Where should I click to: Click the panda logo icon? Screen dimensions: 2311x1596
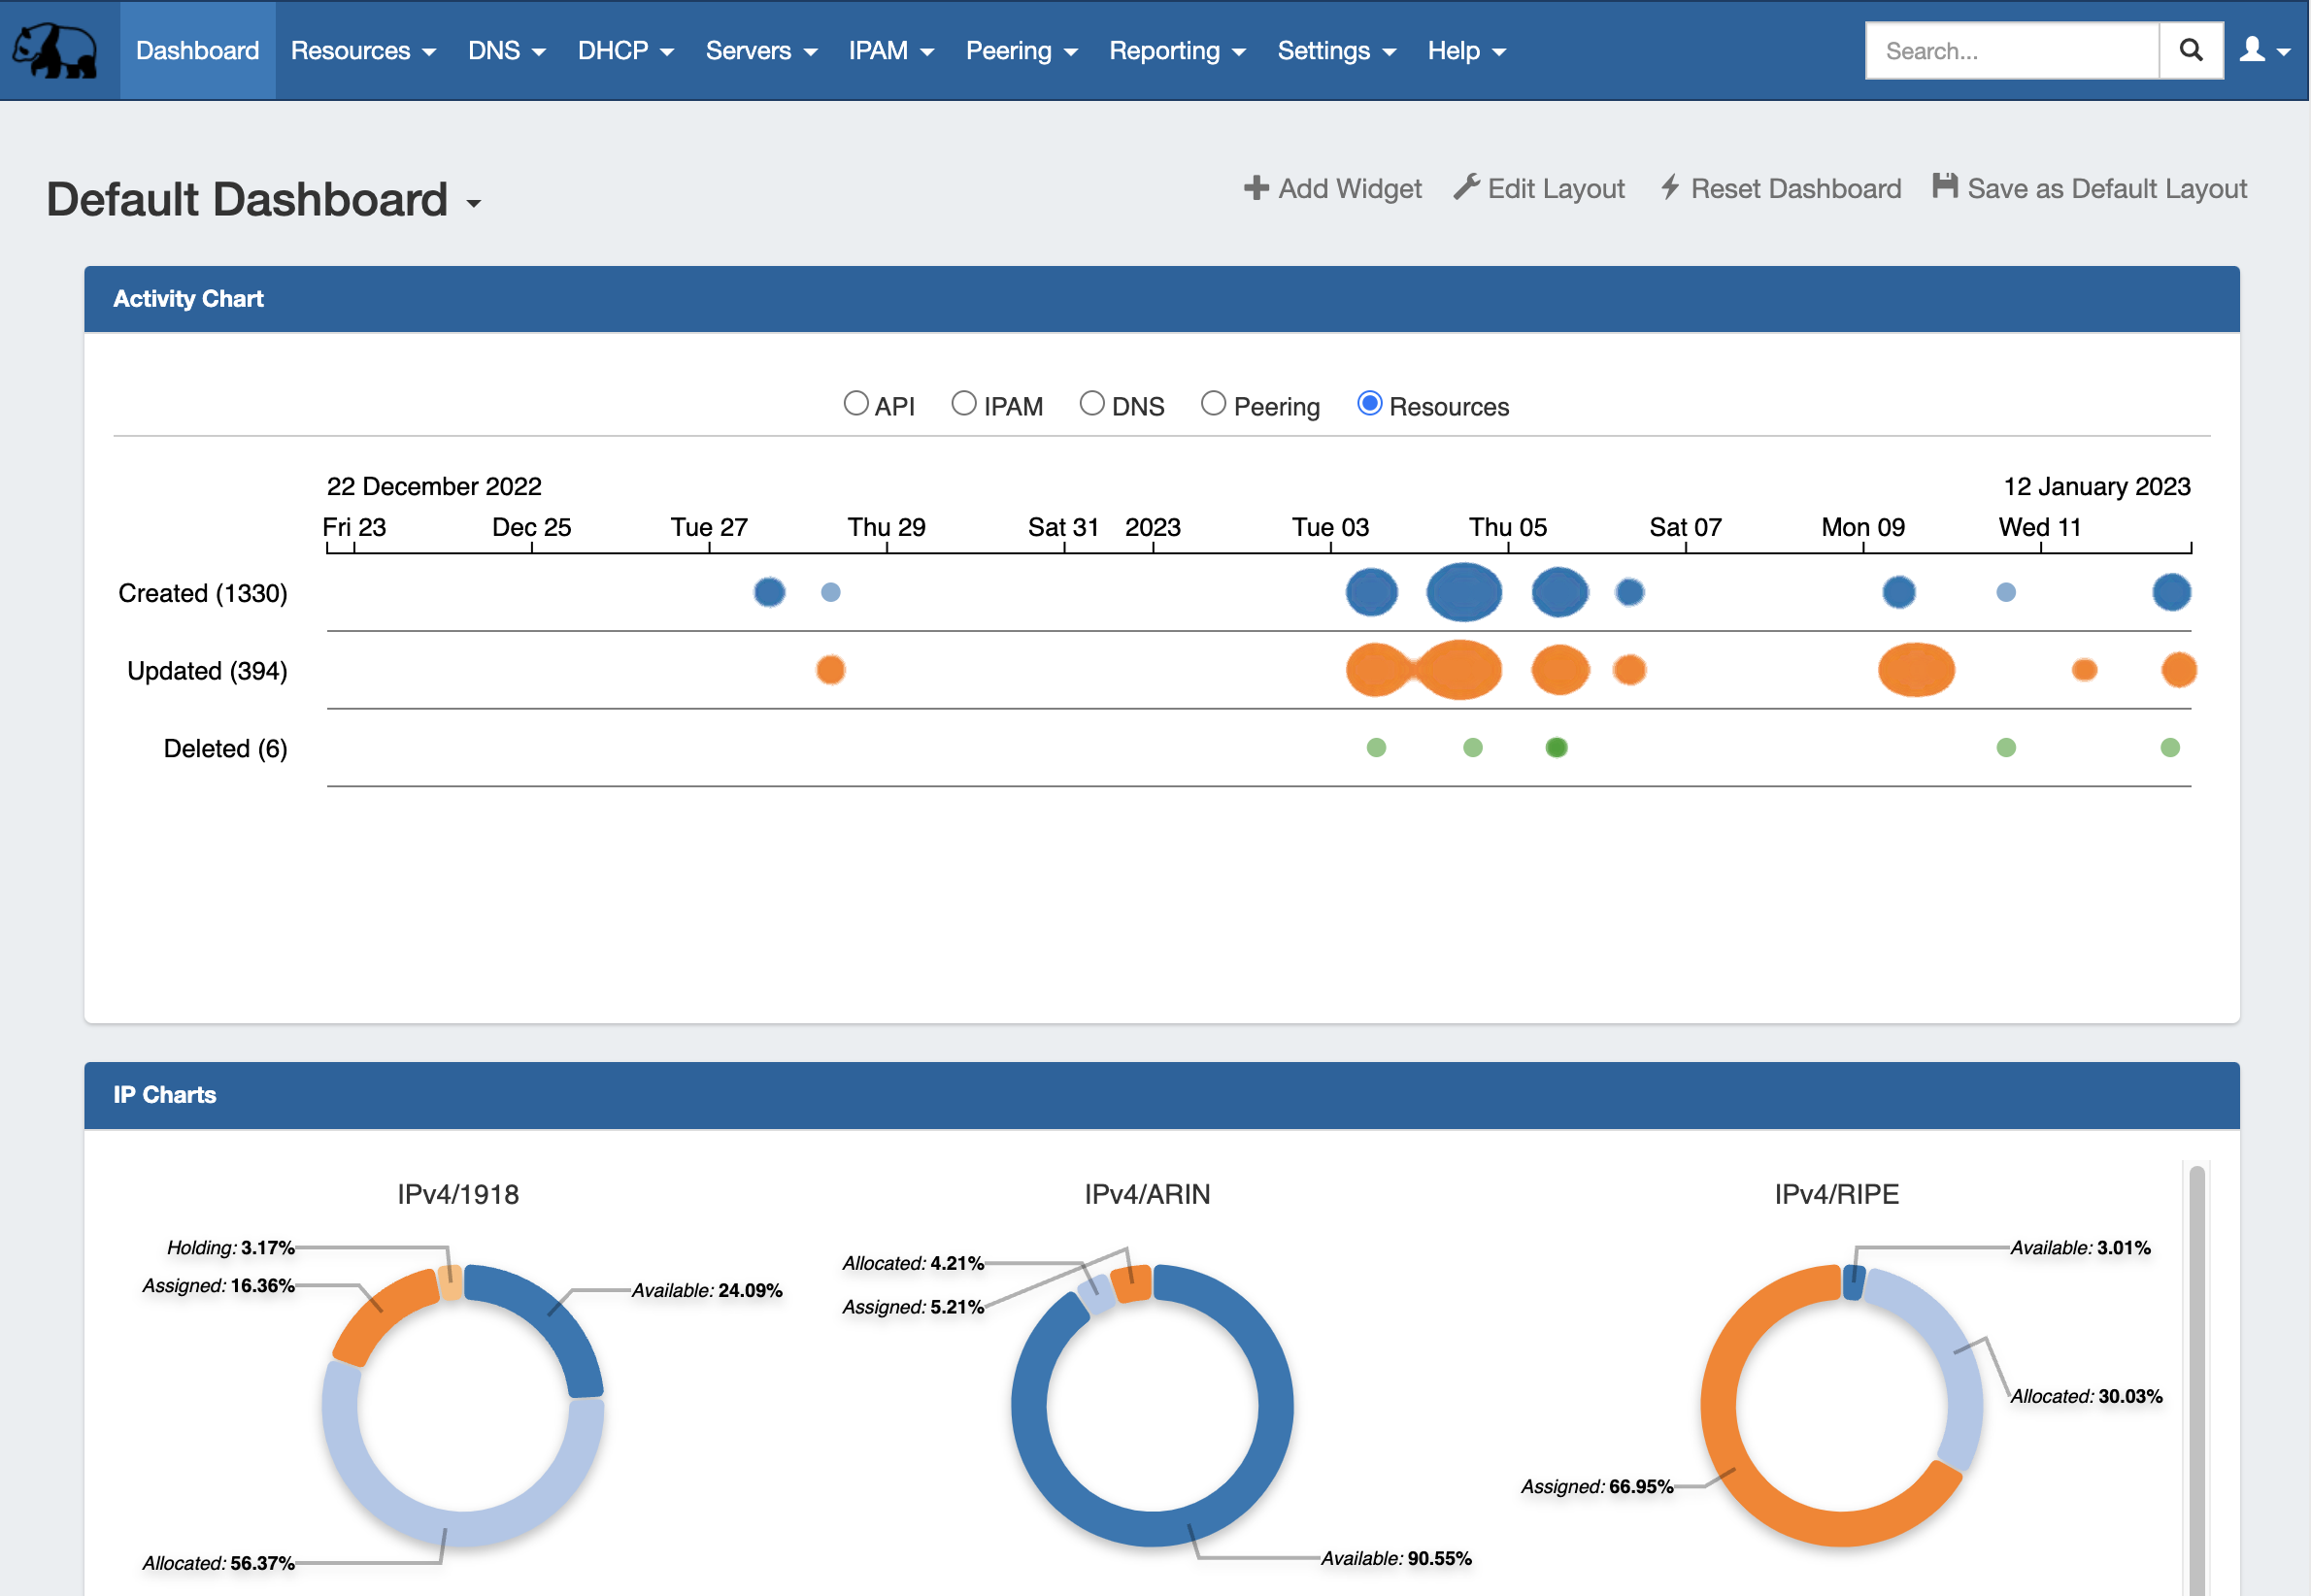(55, 50)
